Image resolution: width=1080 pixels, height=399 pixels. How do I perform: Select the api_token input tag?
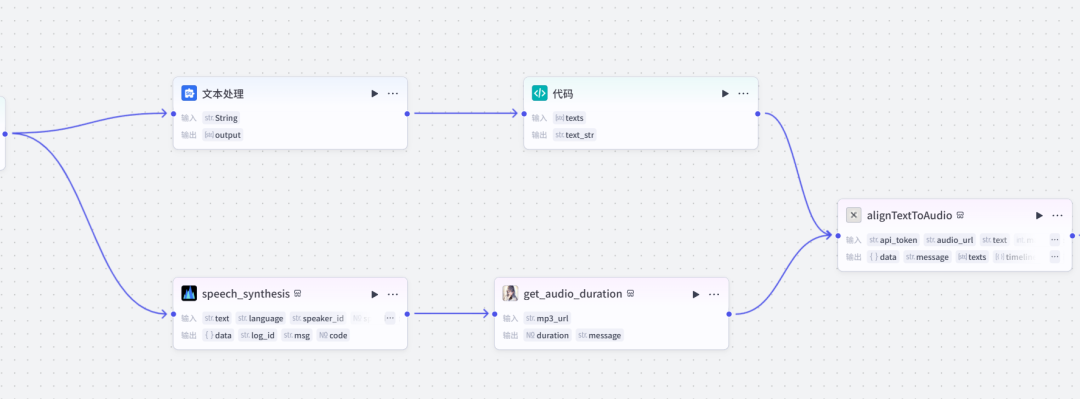[893, 240]
